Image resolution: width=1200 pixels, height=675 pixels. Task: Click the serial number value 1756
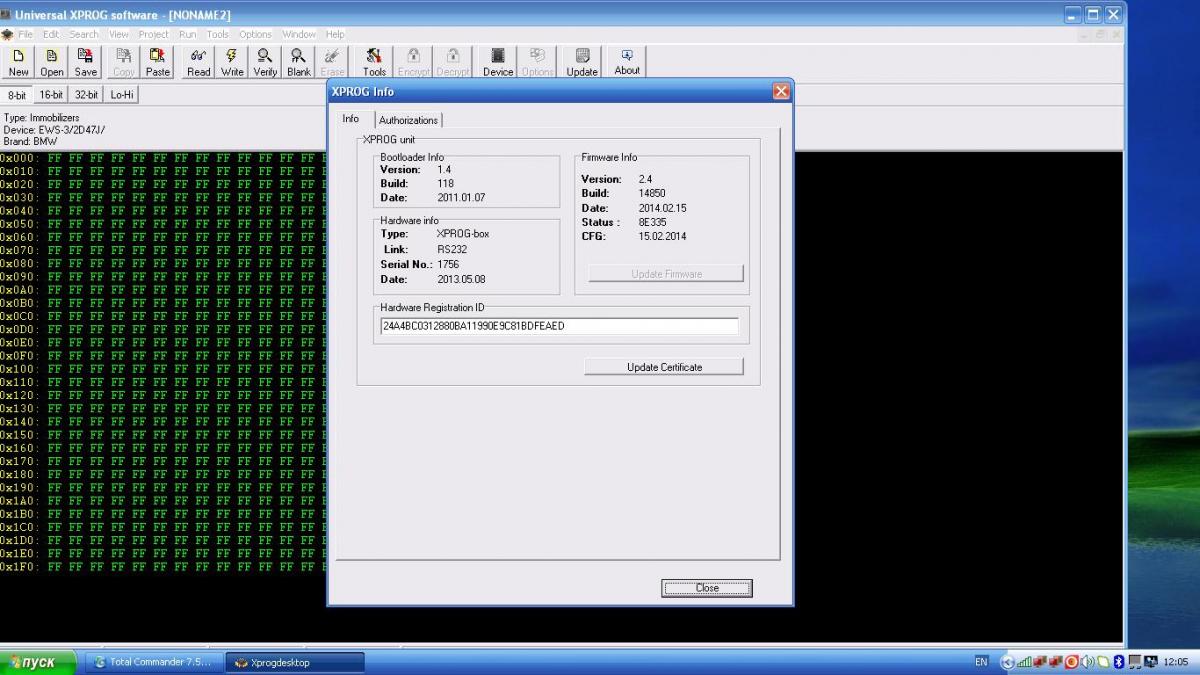coord(448,264)
